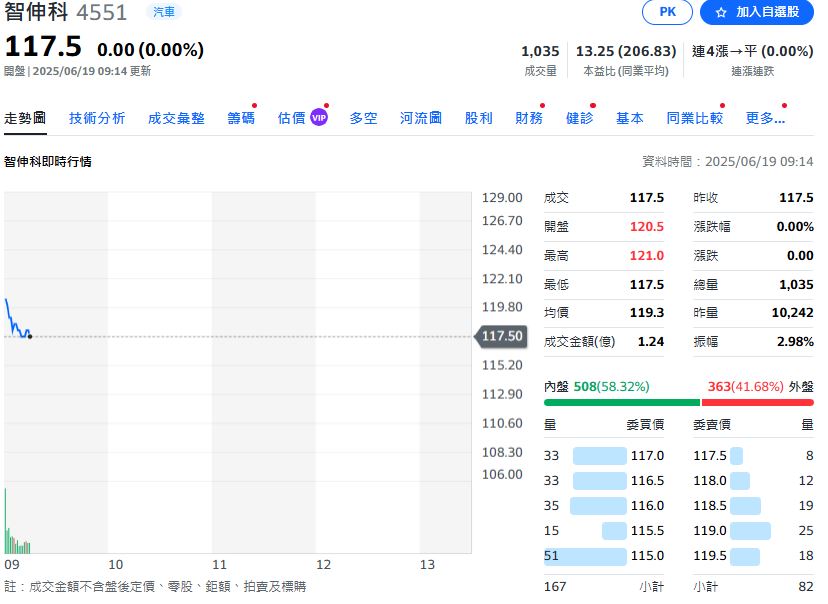Click the 最高 value 121.0

[x=646, y=256]
